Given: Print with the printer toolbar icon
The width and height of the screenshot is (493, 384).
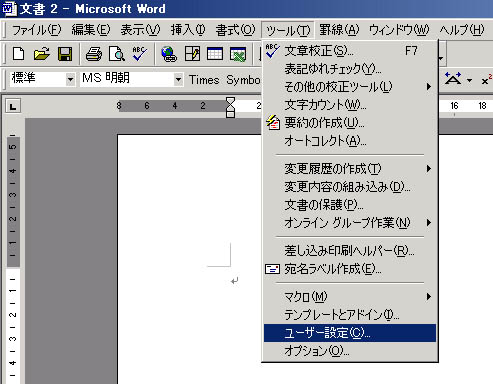Looking at the screenshot, I should point(94,54).
